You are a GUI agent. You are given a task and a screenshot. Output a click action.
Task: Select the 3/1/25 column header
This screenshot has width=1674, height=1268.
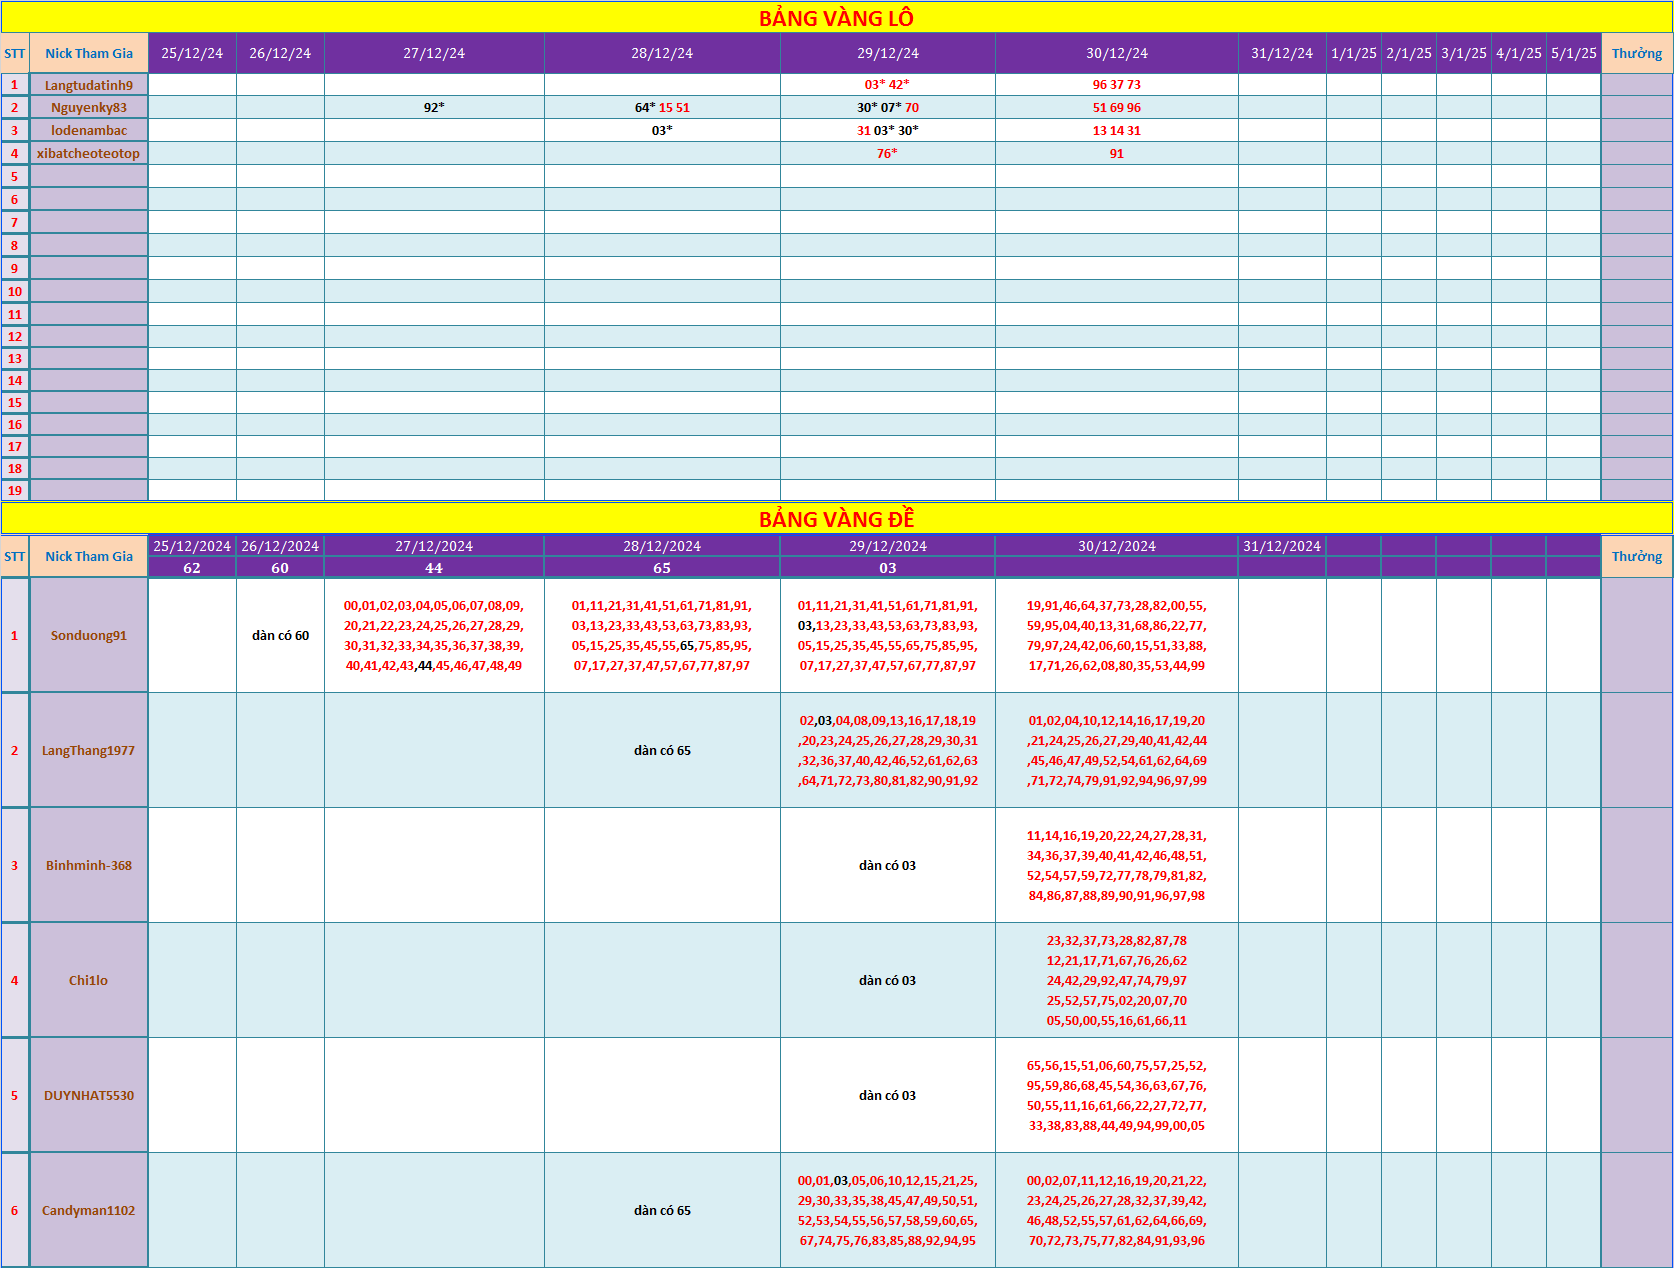[x=1464, y=53]
